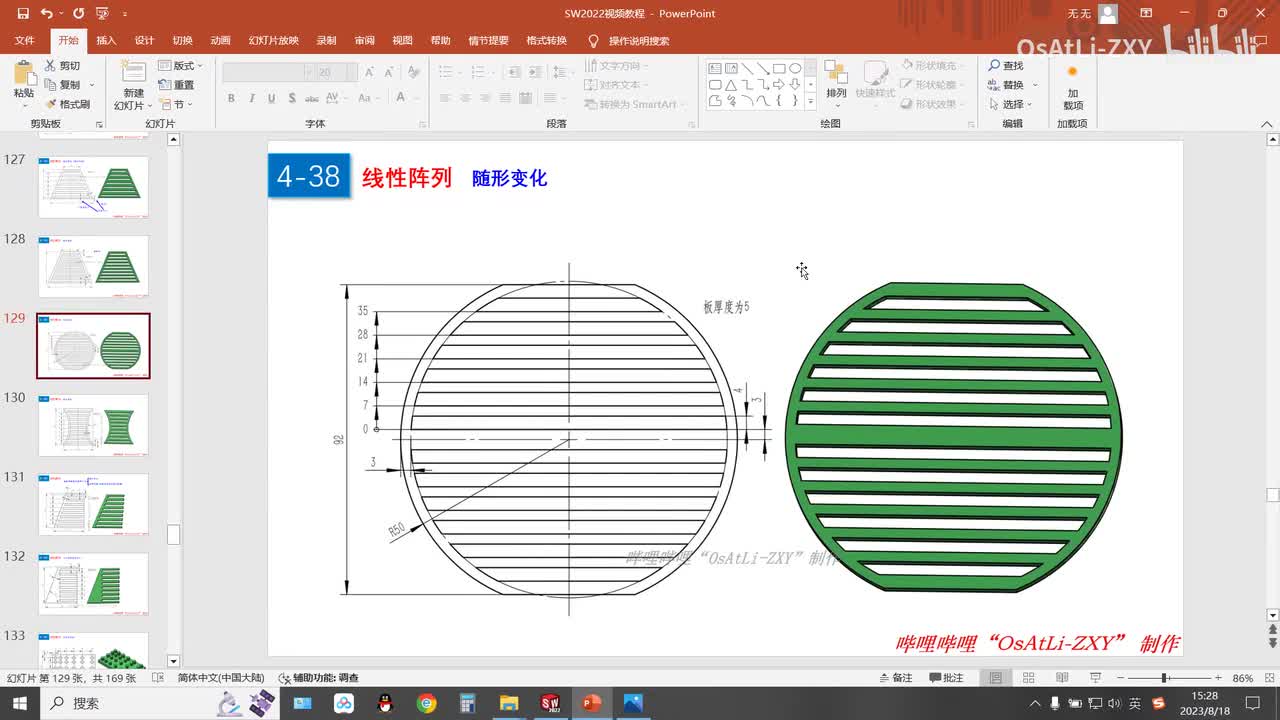Select the triangle shape in shapes gallery
1280x720 pixels.
(731, 85)
